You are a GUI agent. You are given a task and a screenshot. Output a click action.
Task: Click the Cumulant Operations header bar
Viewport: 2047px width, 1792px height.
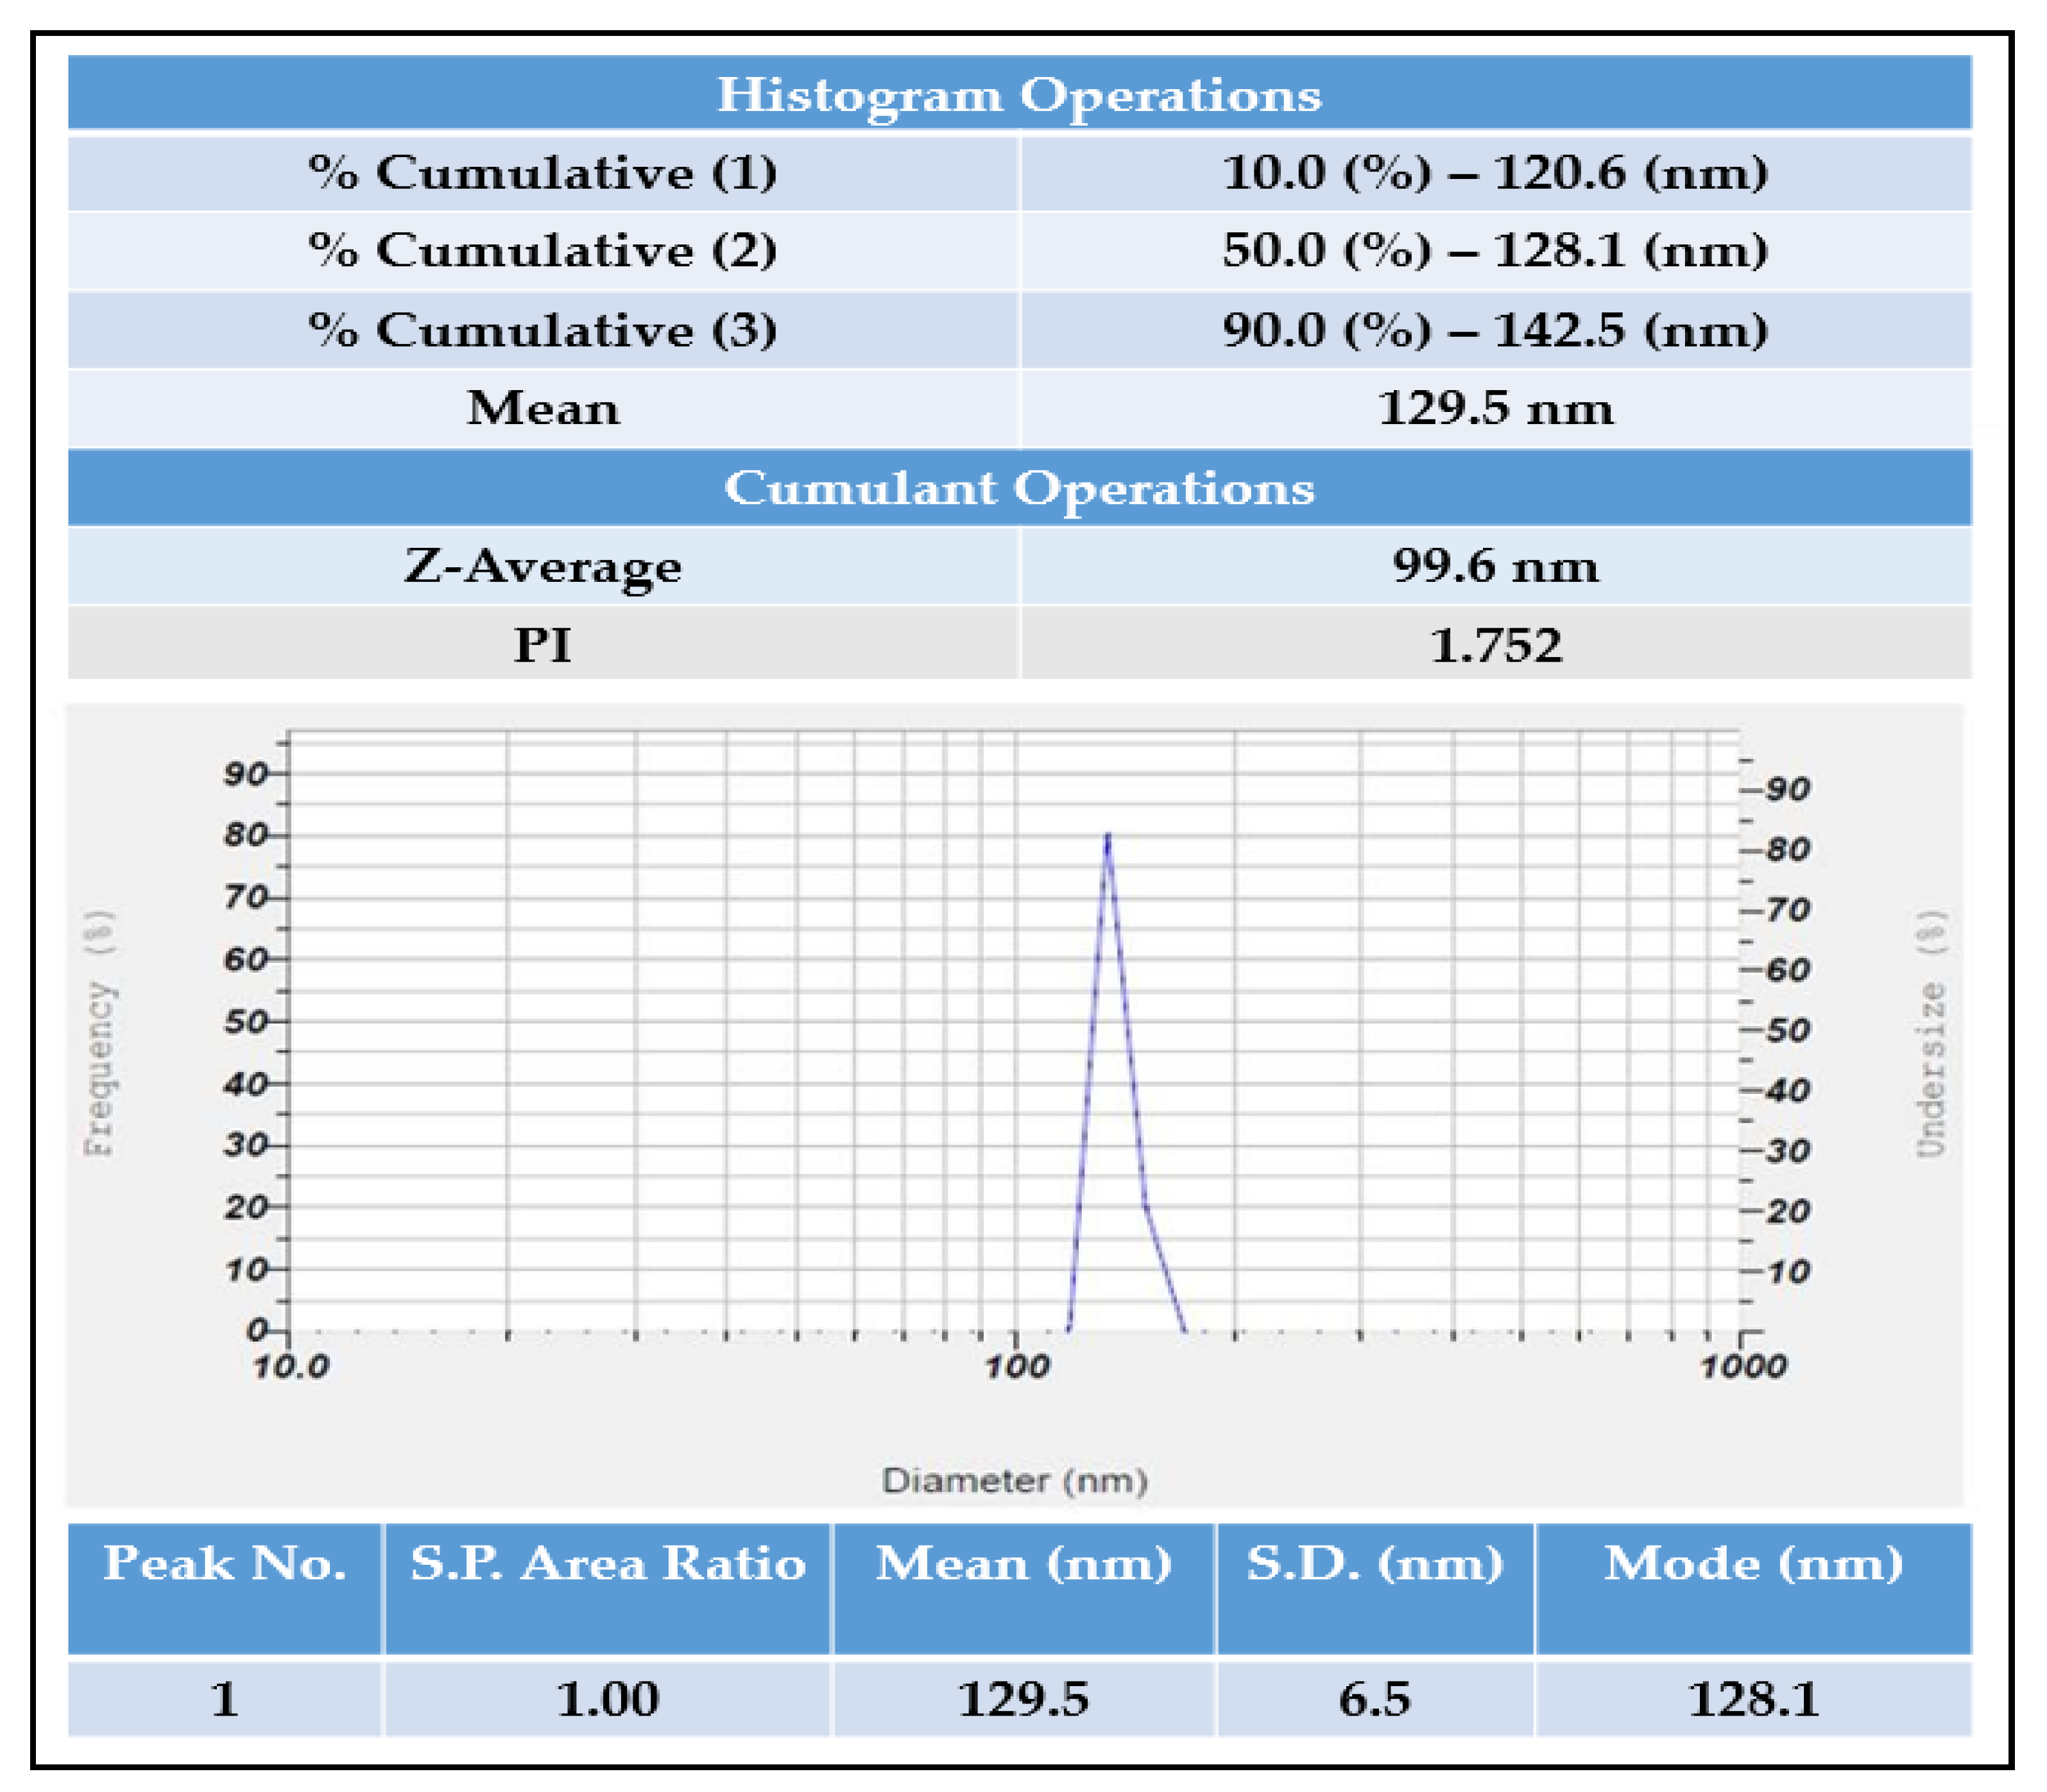pyautogui.click(x=1019, y=488)
